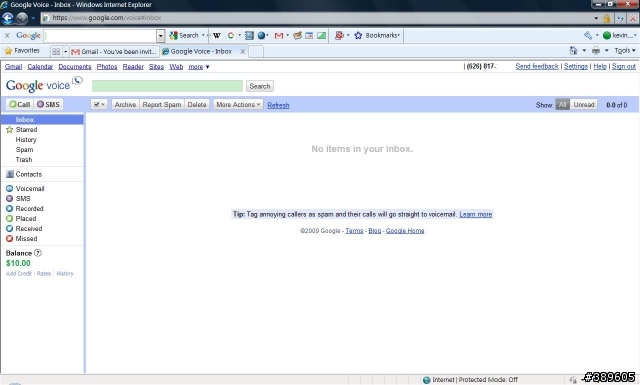Open the More Actions dropdown
Image resolution: width=640 pixels, height=385 pixels.
(238, 105)
